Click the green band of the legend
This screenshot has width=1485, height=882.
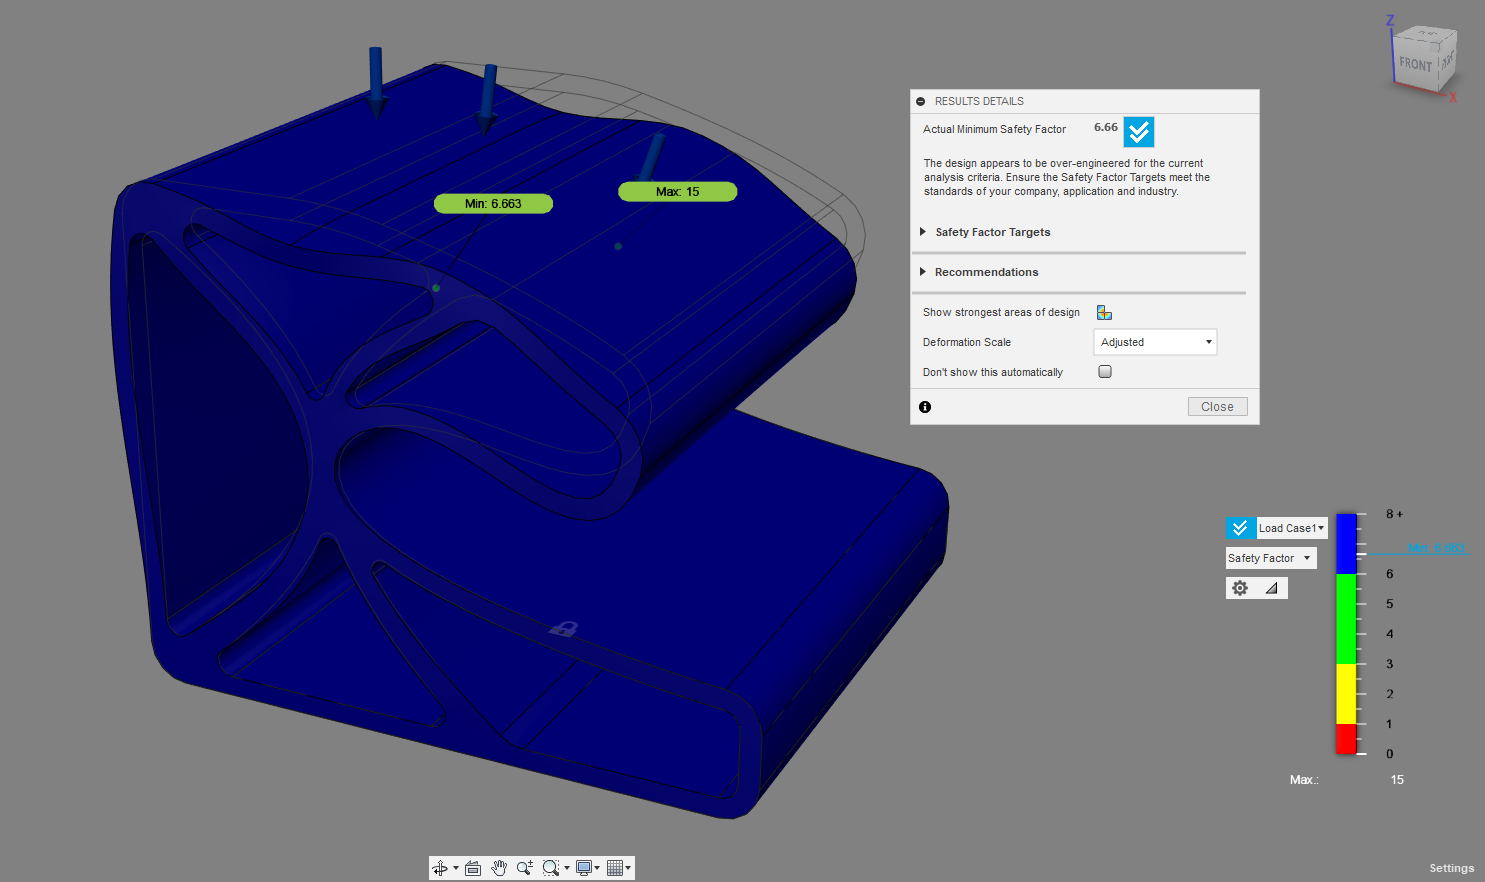1346,618
